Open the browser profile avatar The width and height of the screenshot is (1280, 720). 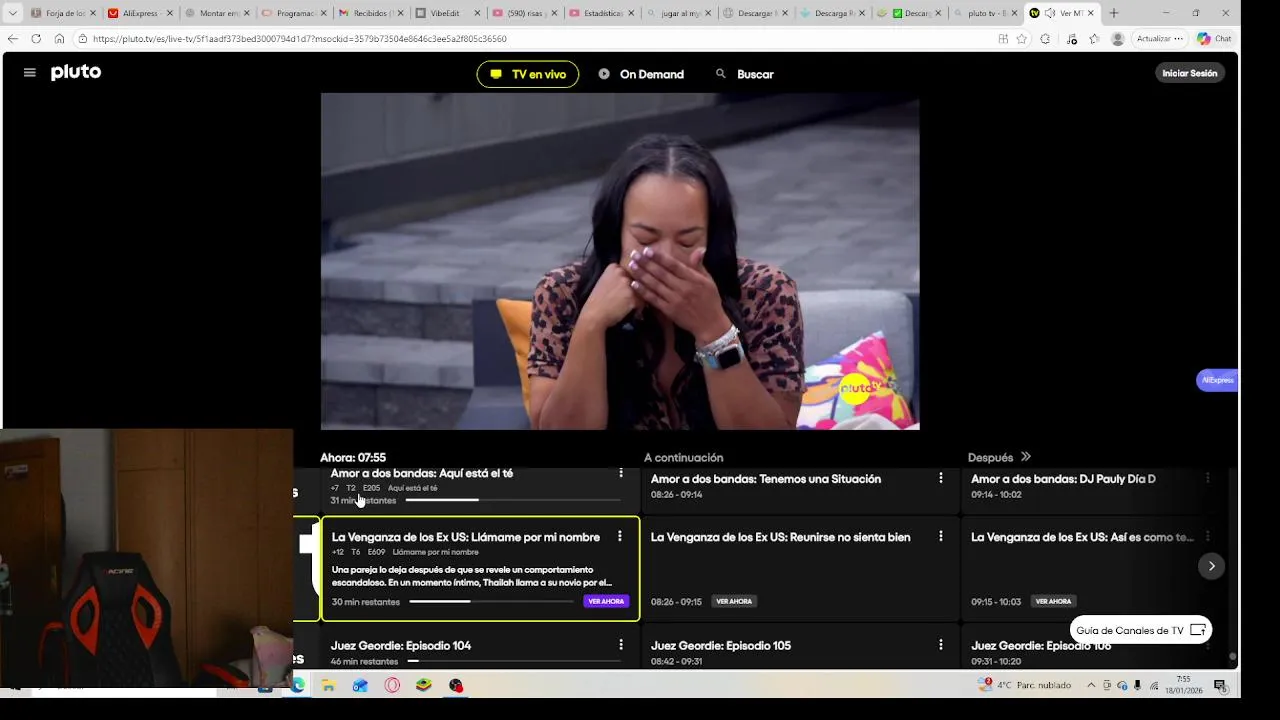(1117, 39)
